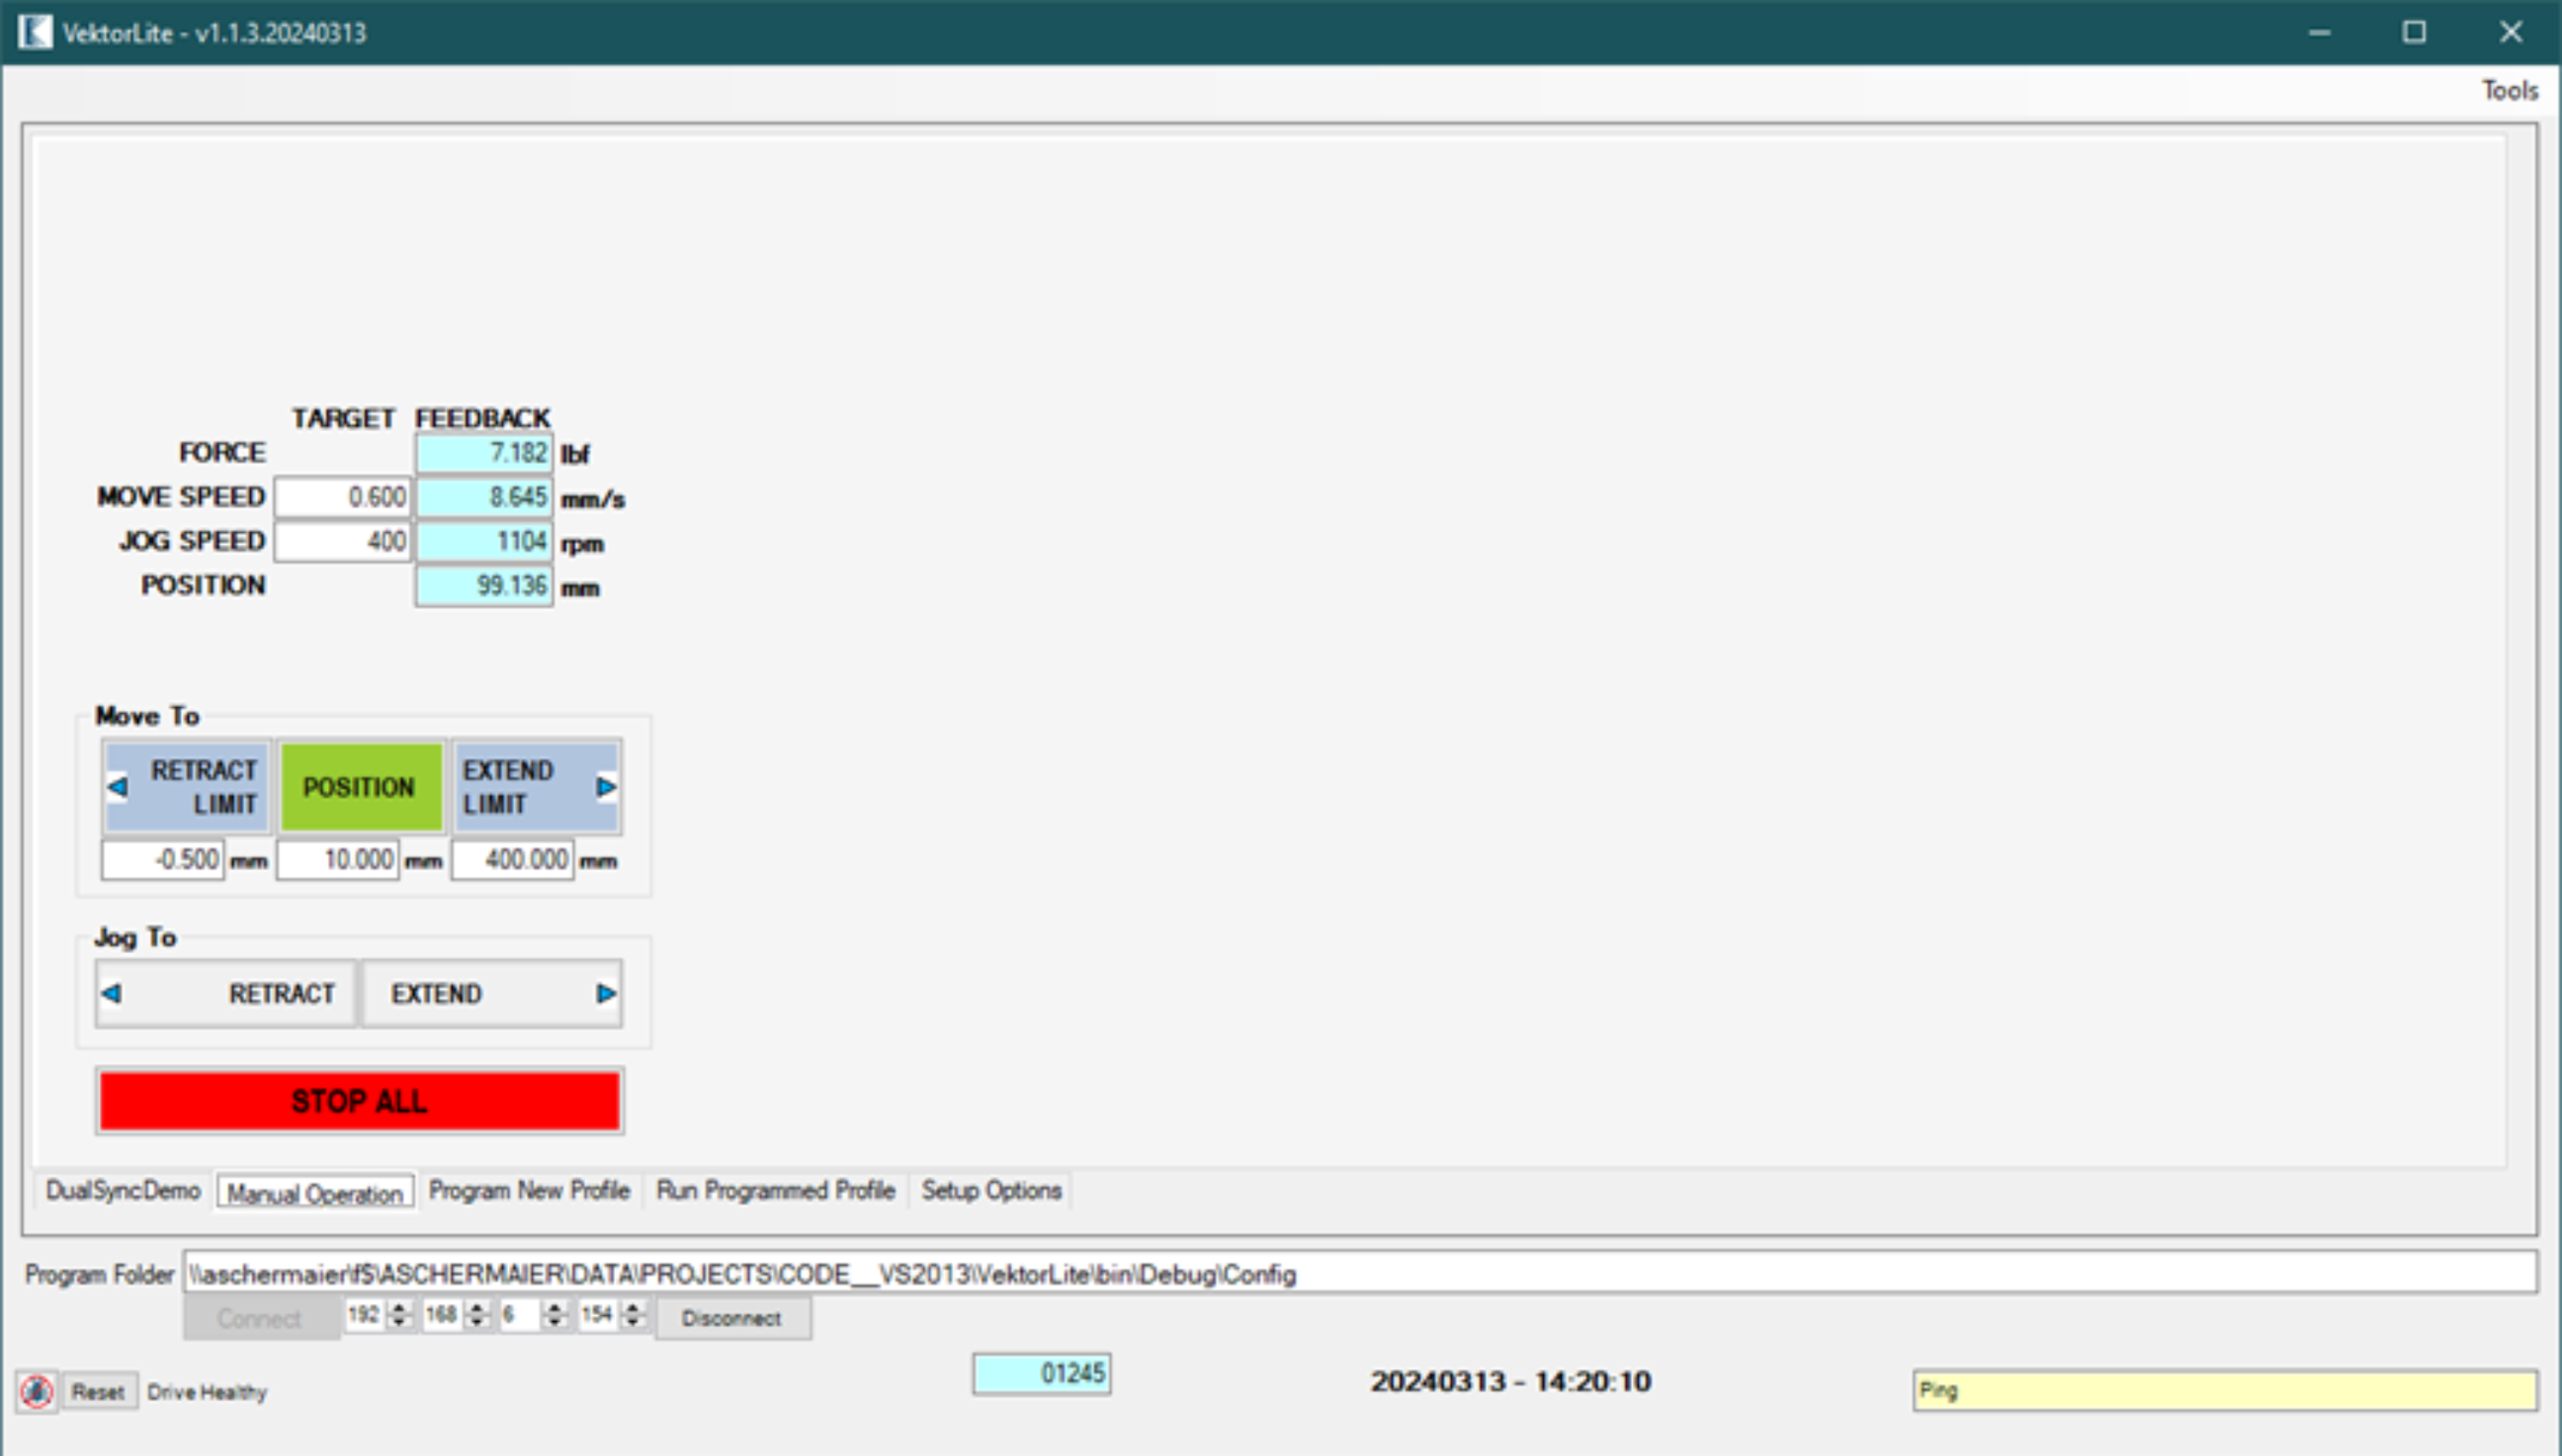Go to Run Programmed Profile tab
The width and height of the screenshot is (2562, 1456).
[775, 1190]
